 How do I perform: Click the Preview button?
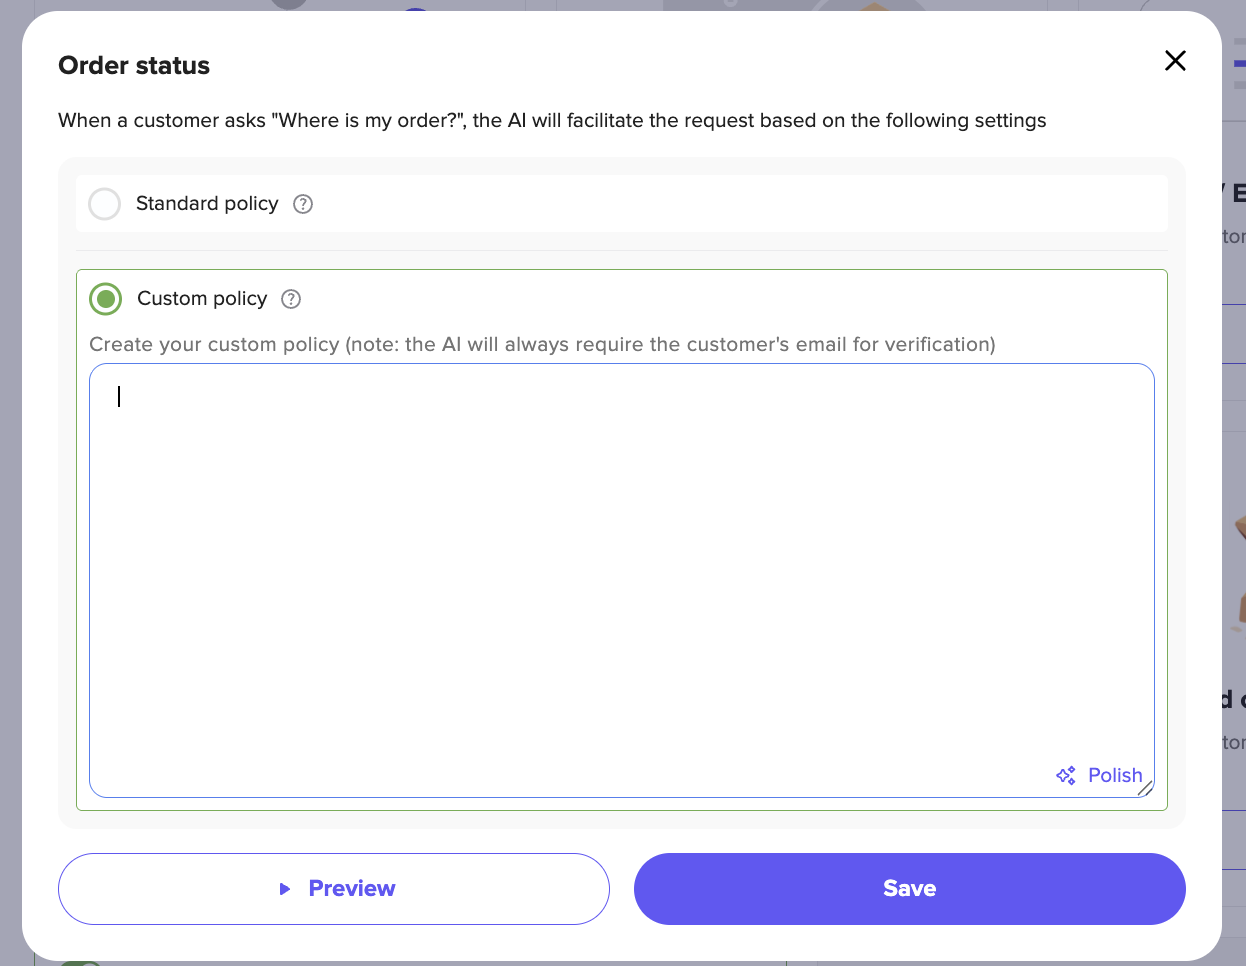334,889
